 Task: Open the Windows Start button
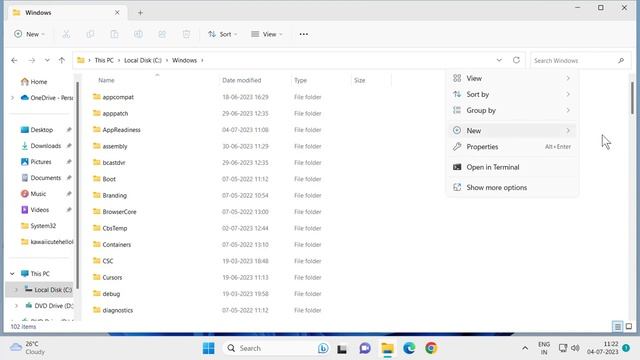point(209,348)
